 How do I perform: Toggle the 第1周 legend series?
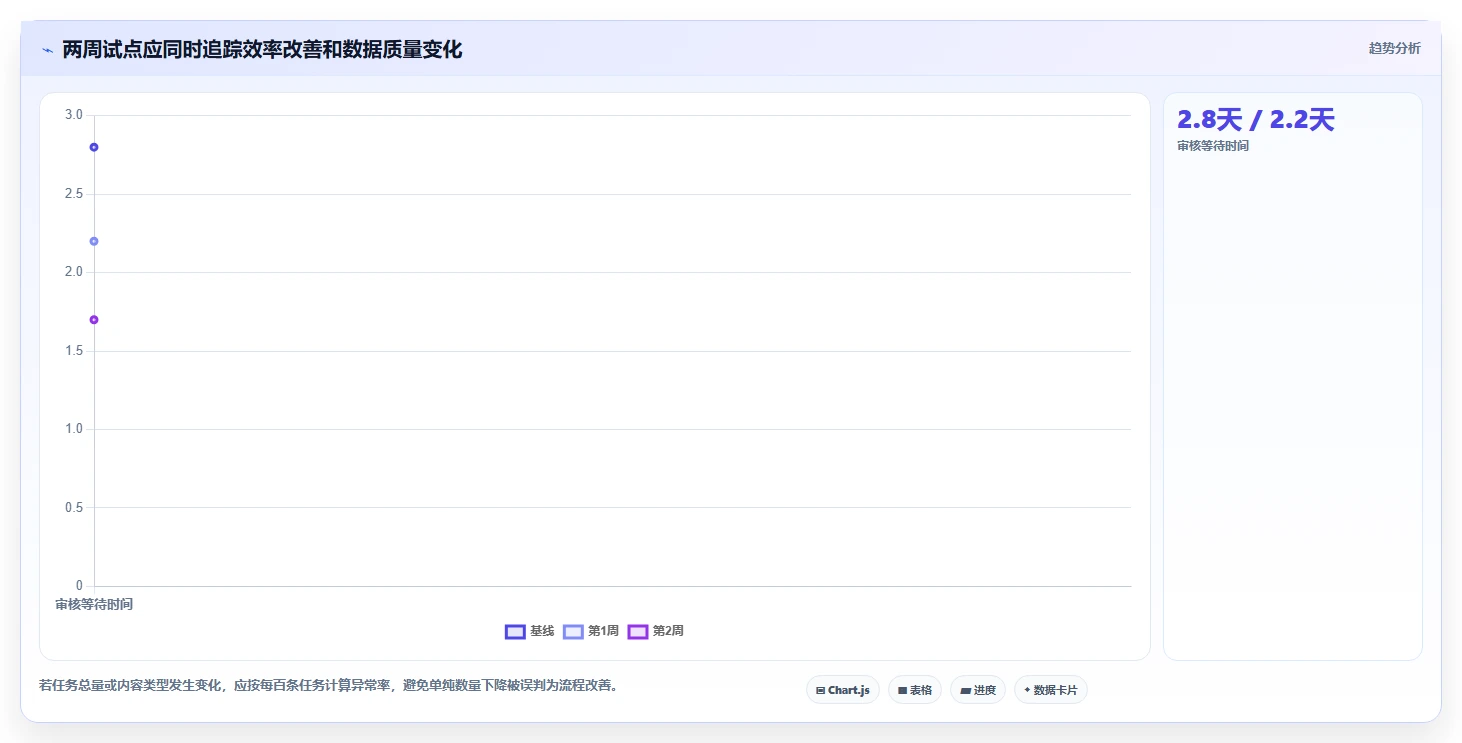pos(591,631)
